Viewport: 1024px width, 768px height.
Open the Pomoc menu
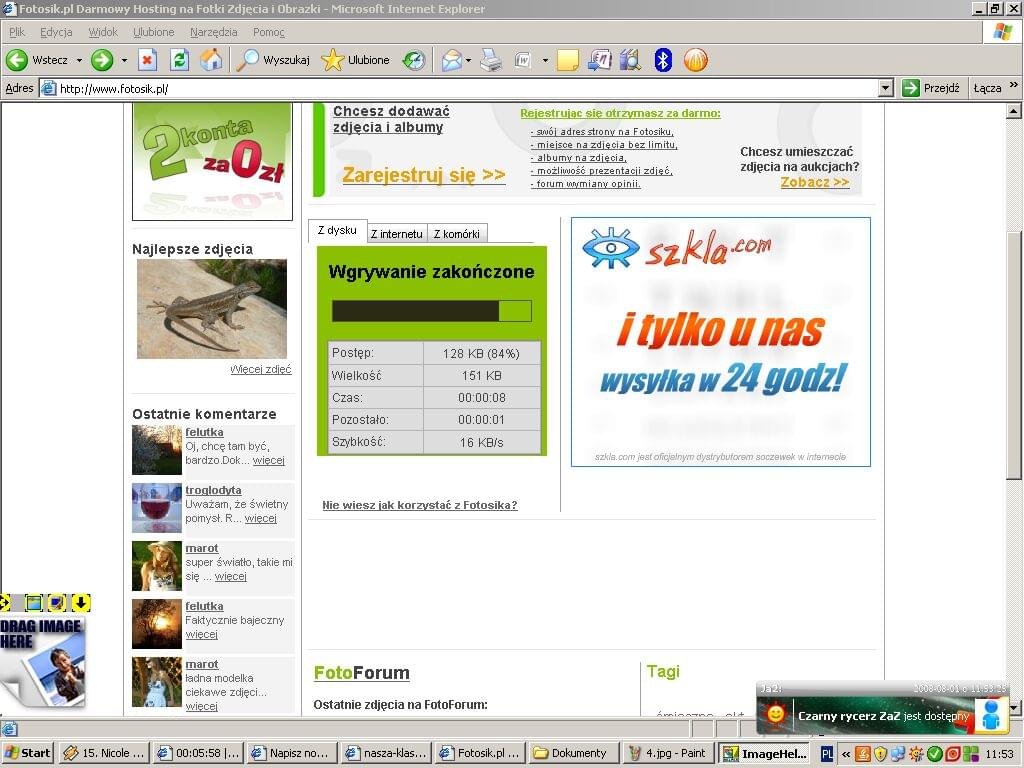268,32
